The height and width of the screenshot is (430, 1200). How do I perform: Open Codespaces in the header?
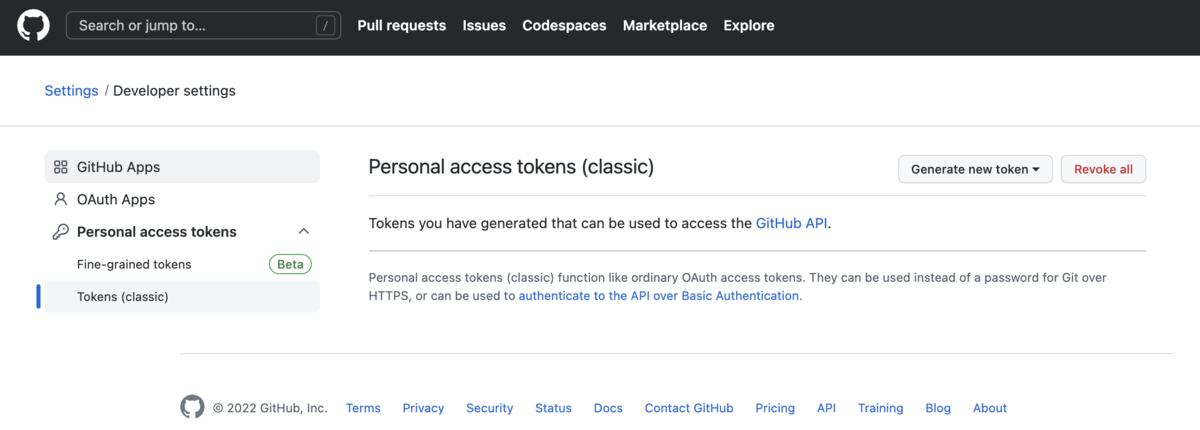point(564,26)
